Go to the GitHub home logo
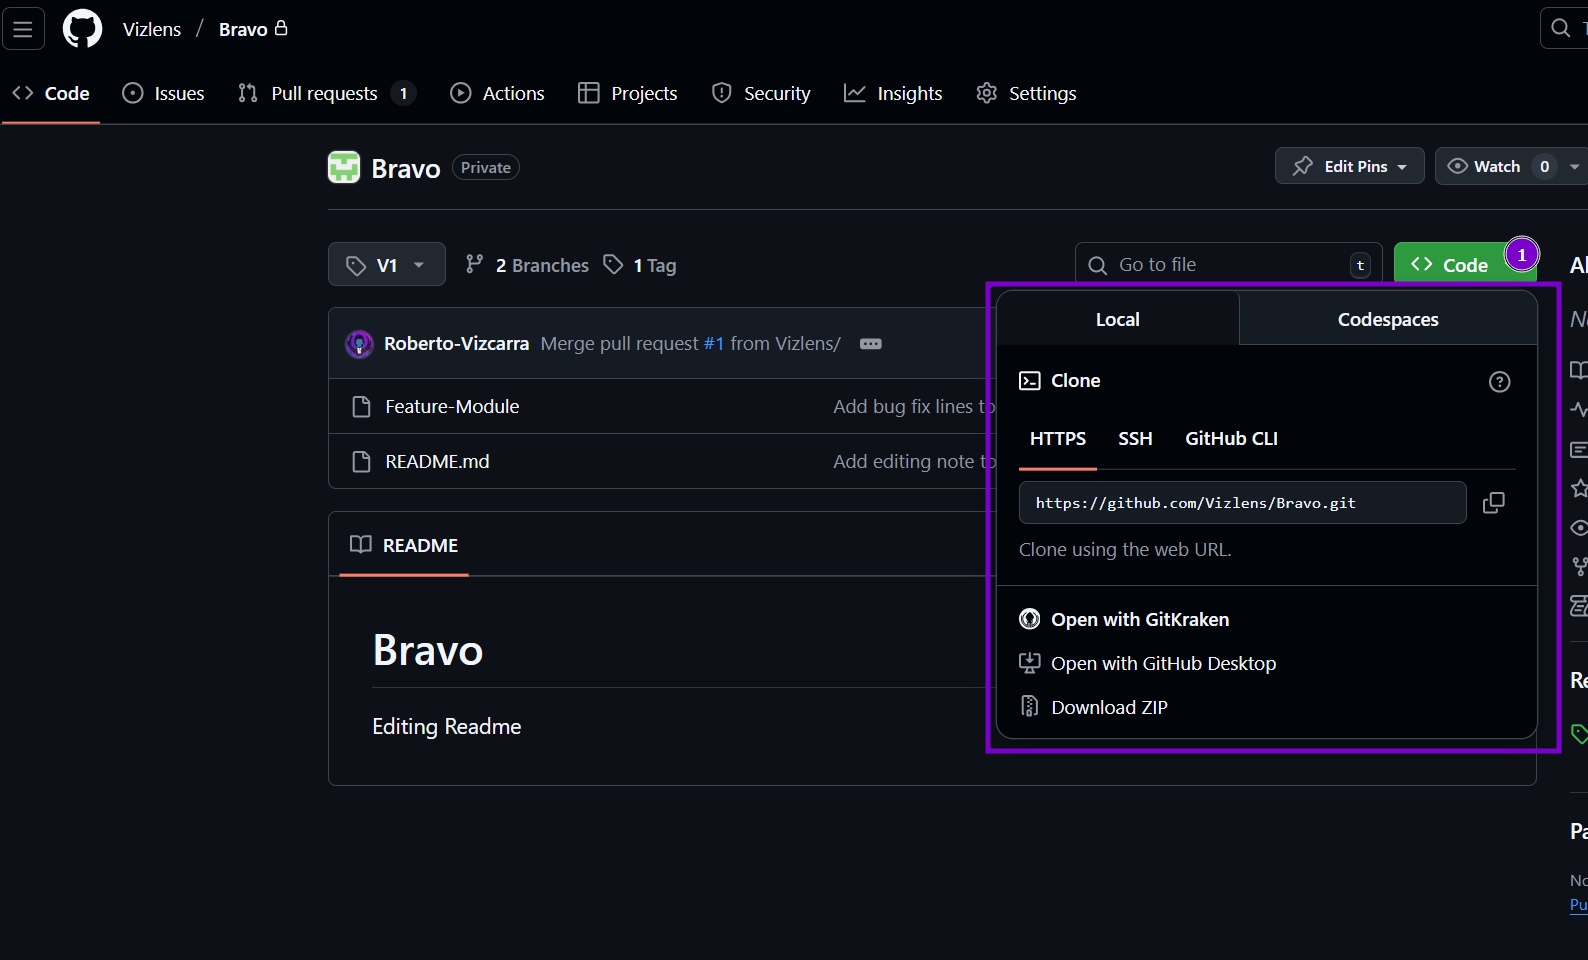Image resolution: width=1588 pixels, height=960 pixels. pyautogui.click(x=82, y=29)
